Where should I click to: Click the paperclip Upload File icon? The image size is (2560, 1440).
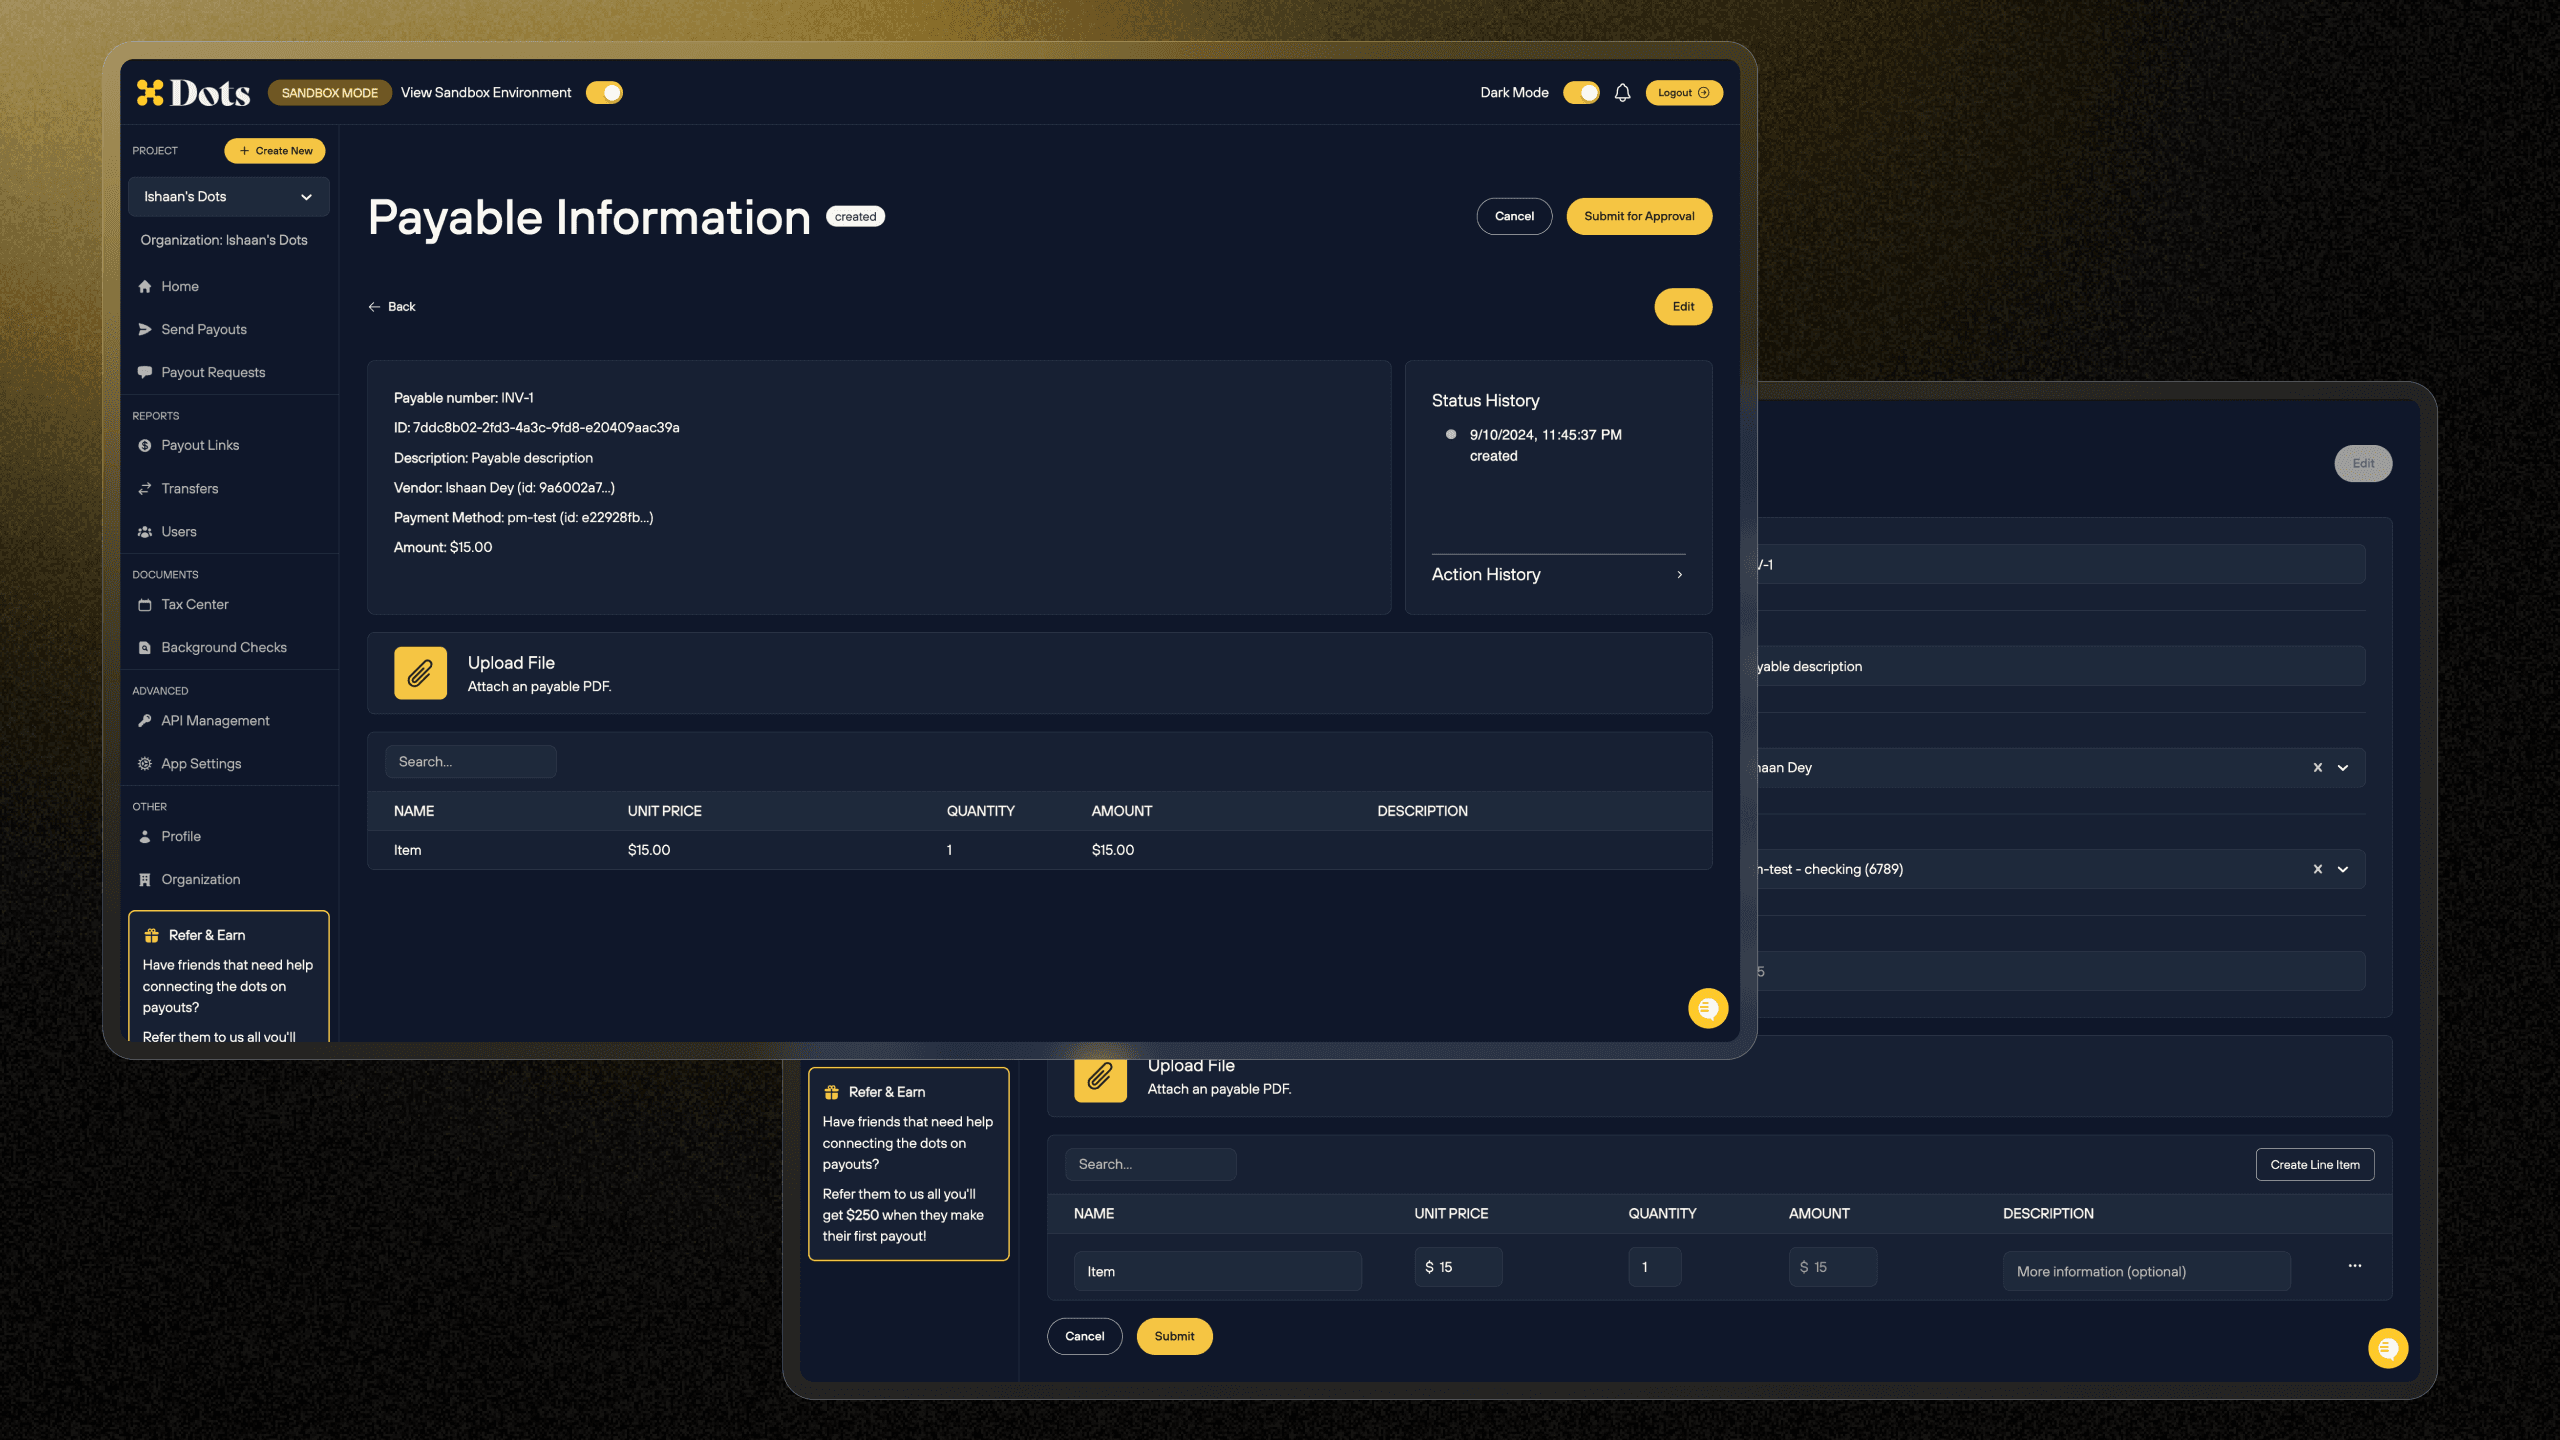coord(420,672)
